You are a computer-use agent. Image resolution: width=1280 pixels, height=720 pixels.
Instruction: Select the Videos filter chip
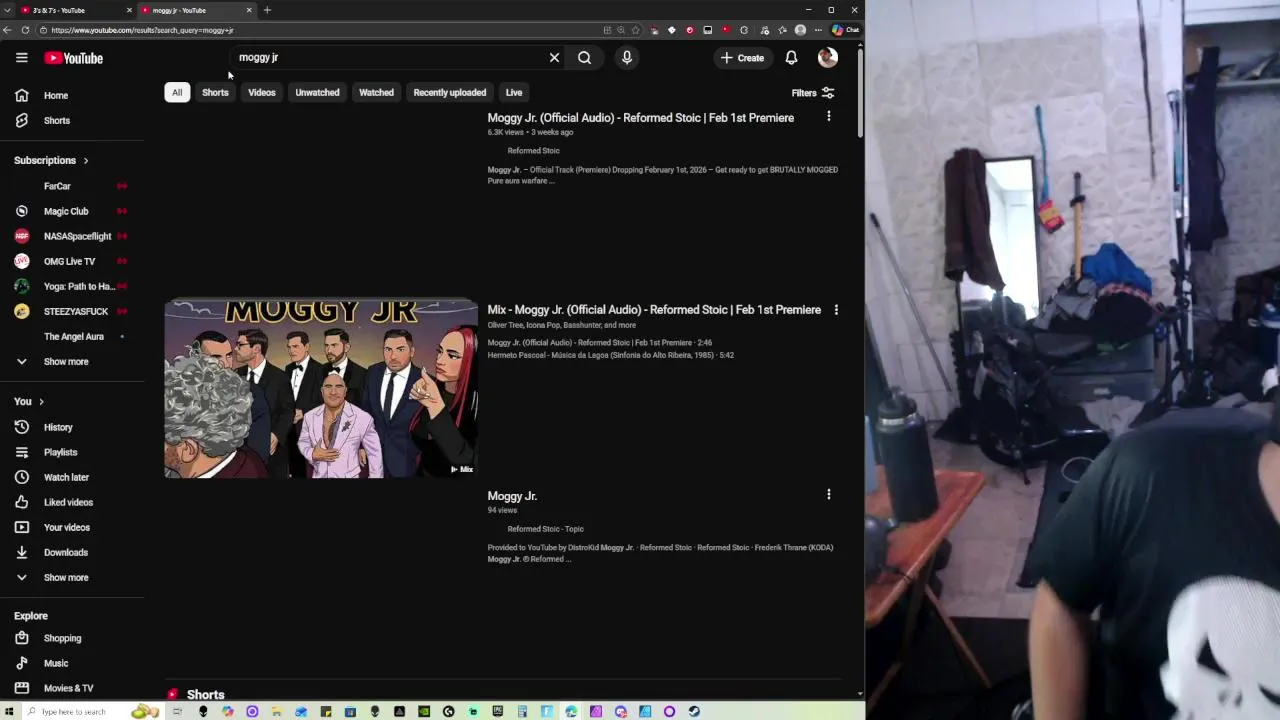[262, 93]
